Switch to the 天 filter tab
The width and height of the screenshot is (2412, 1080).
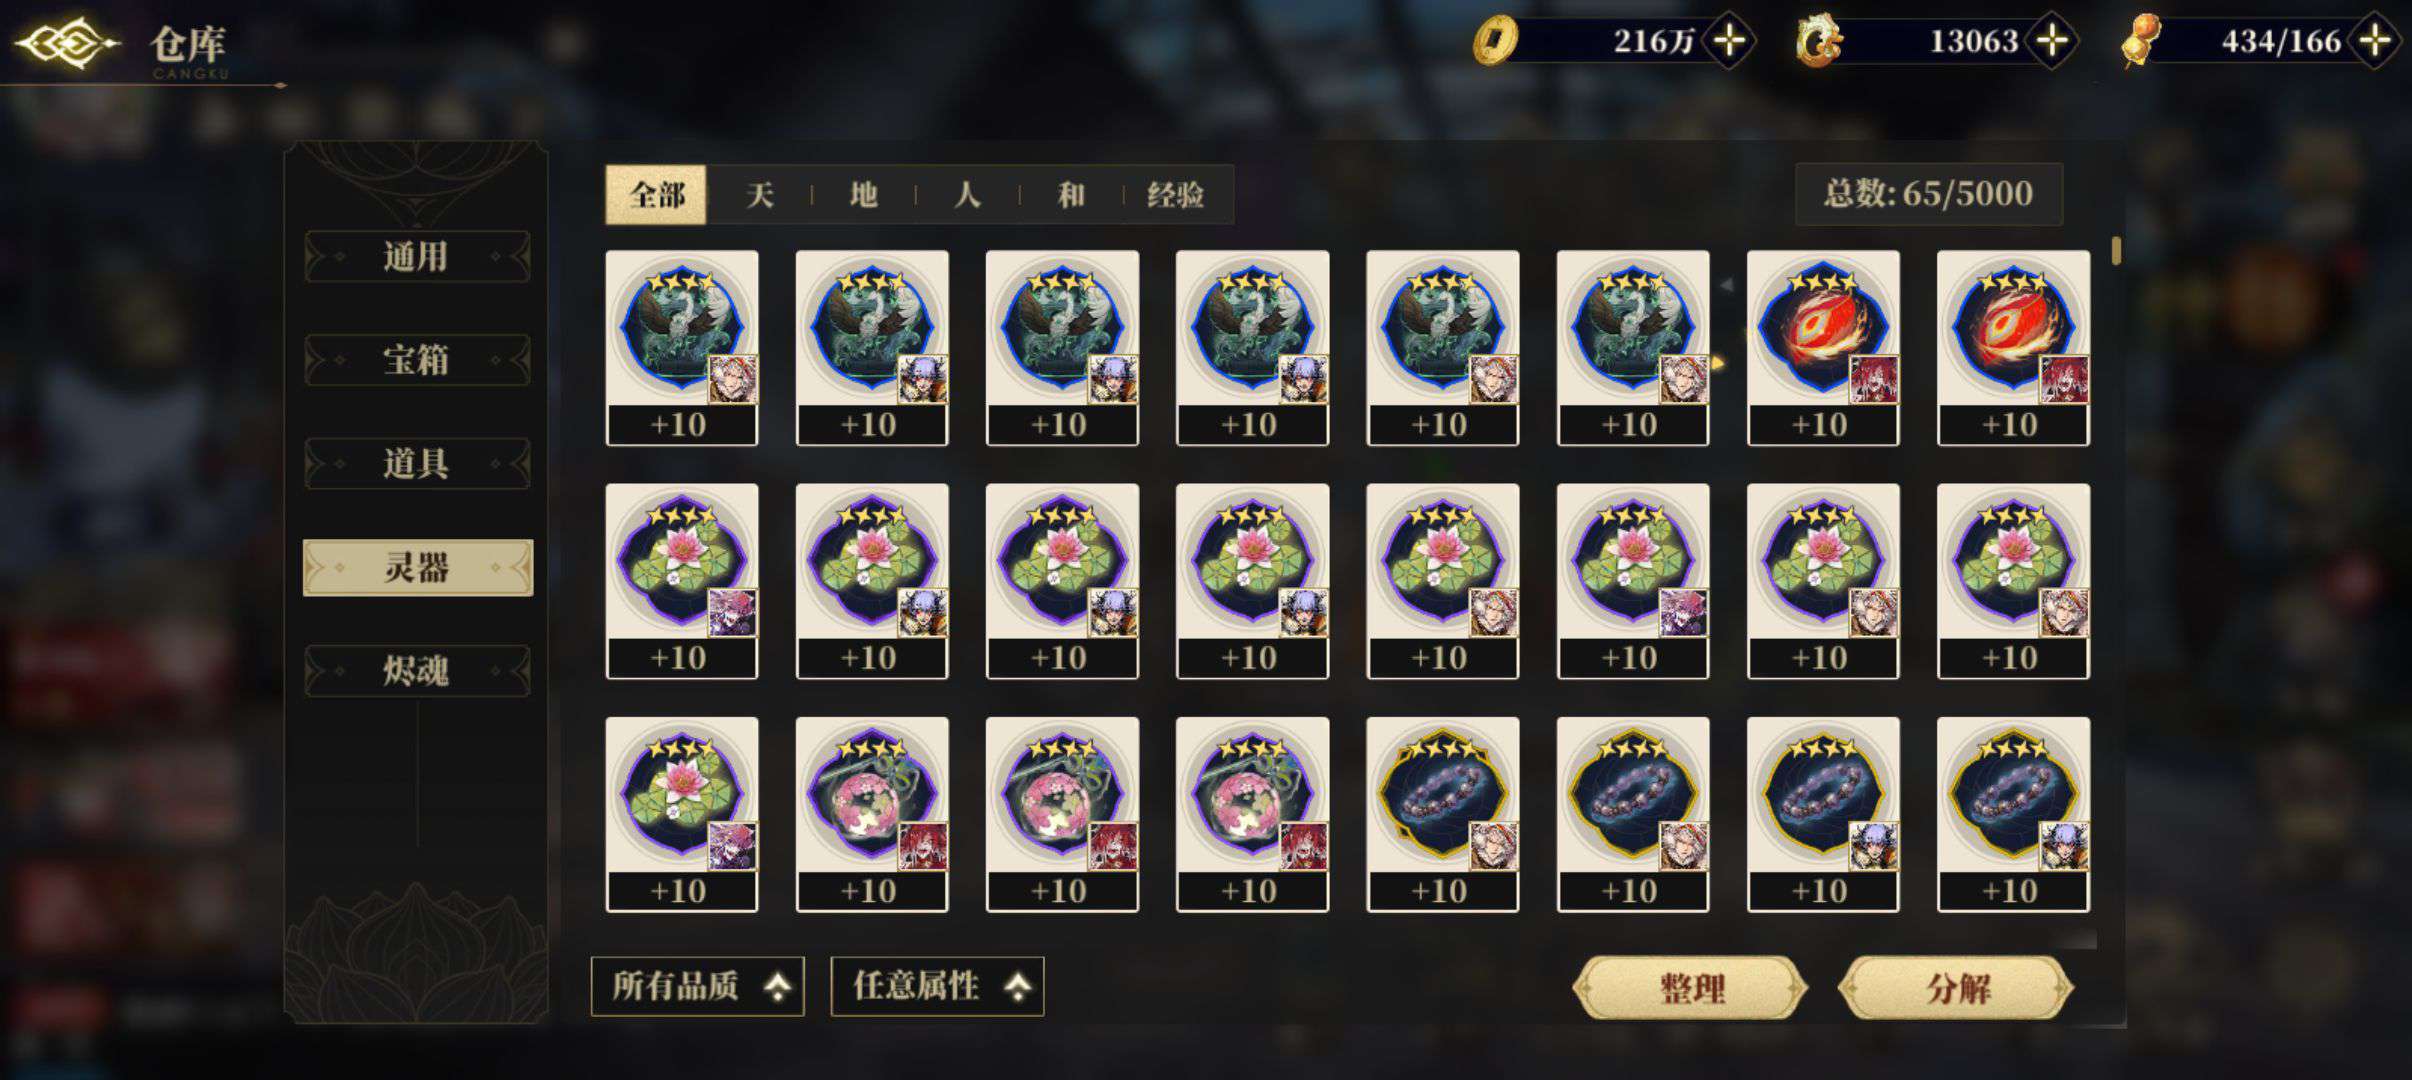760,194
